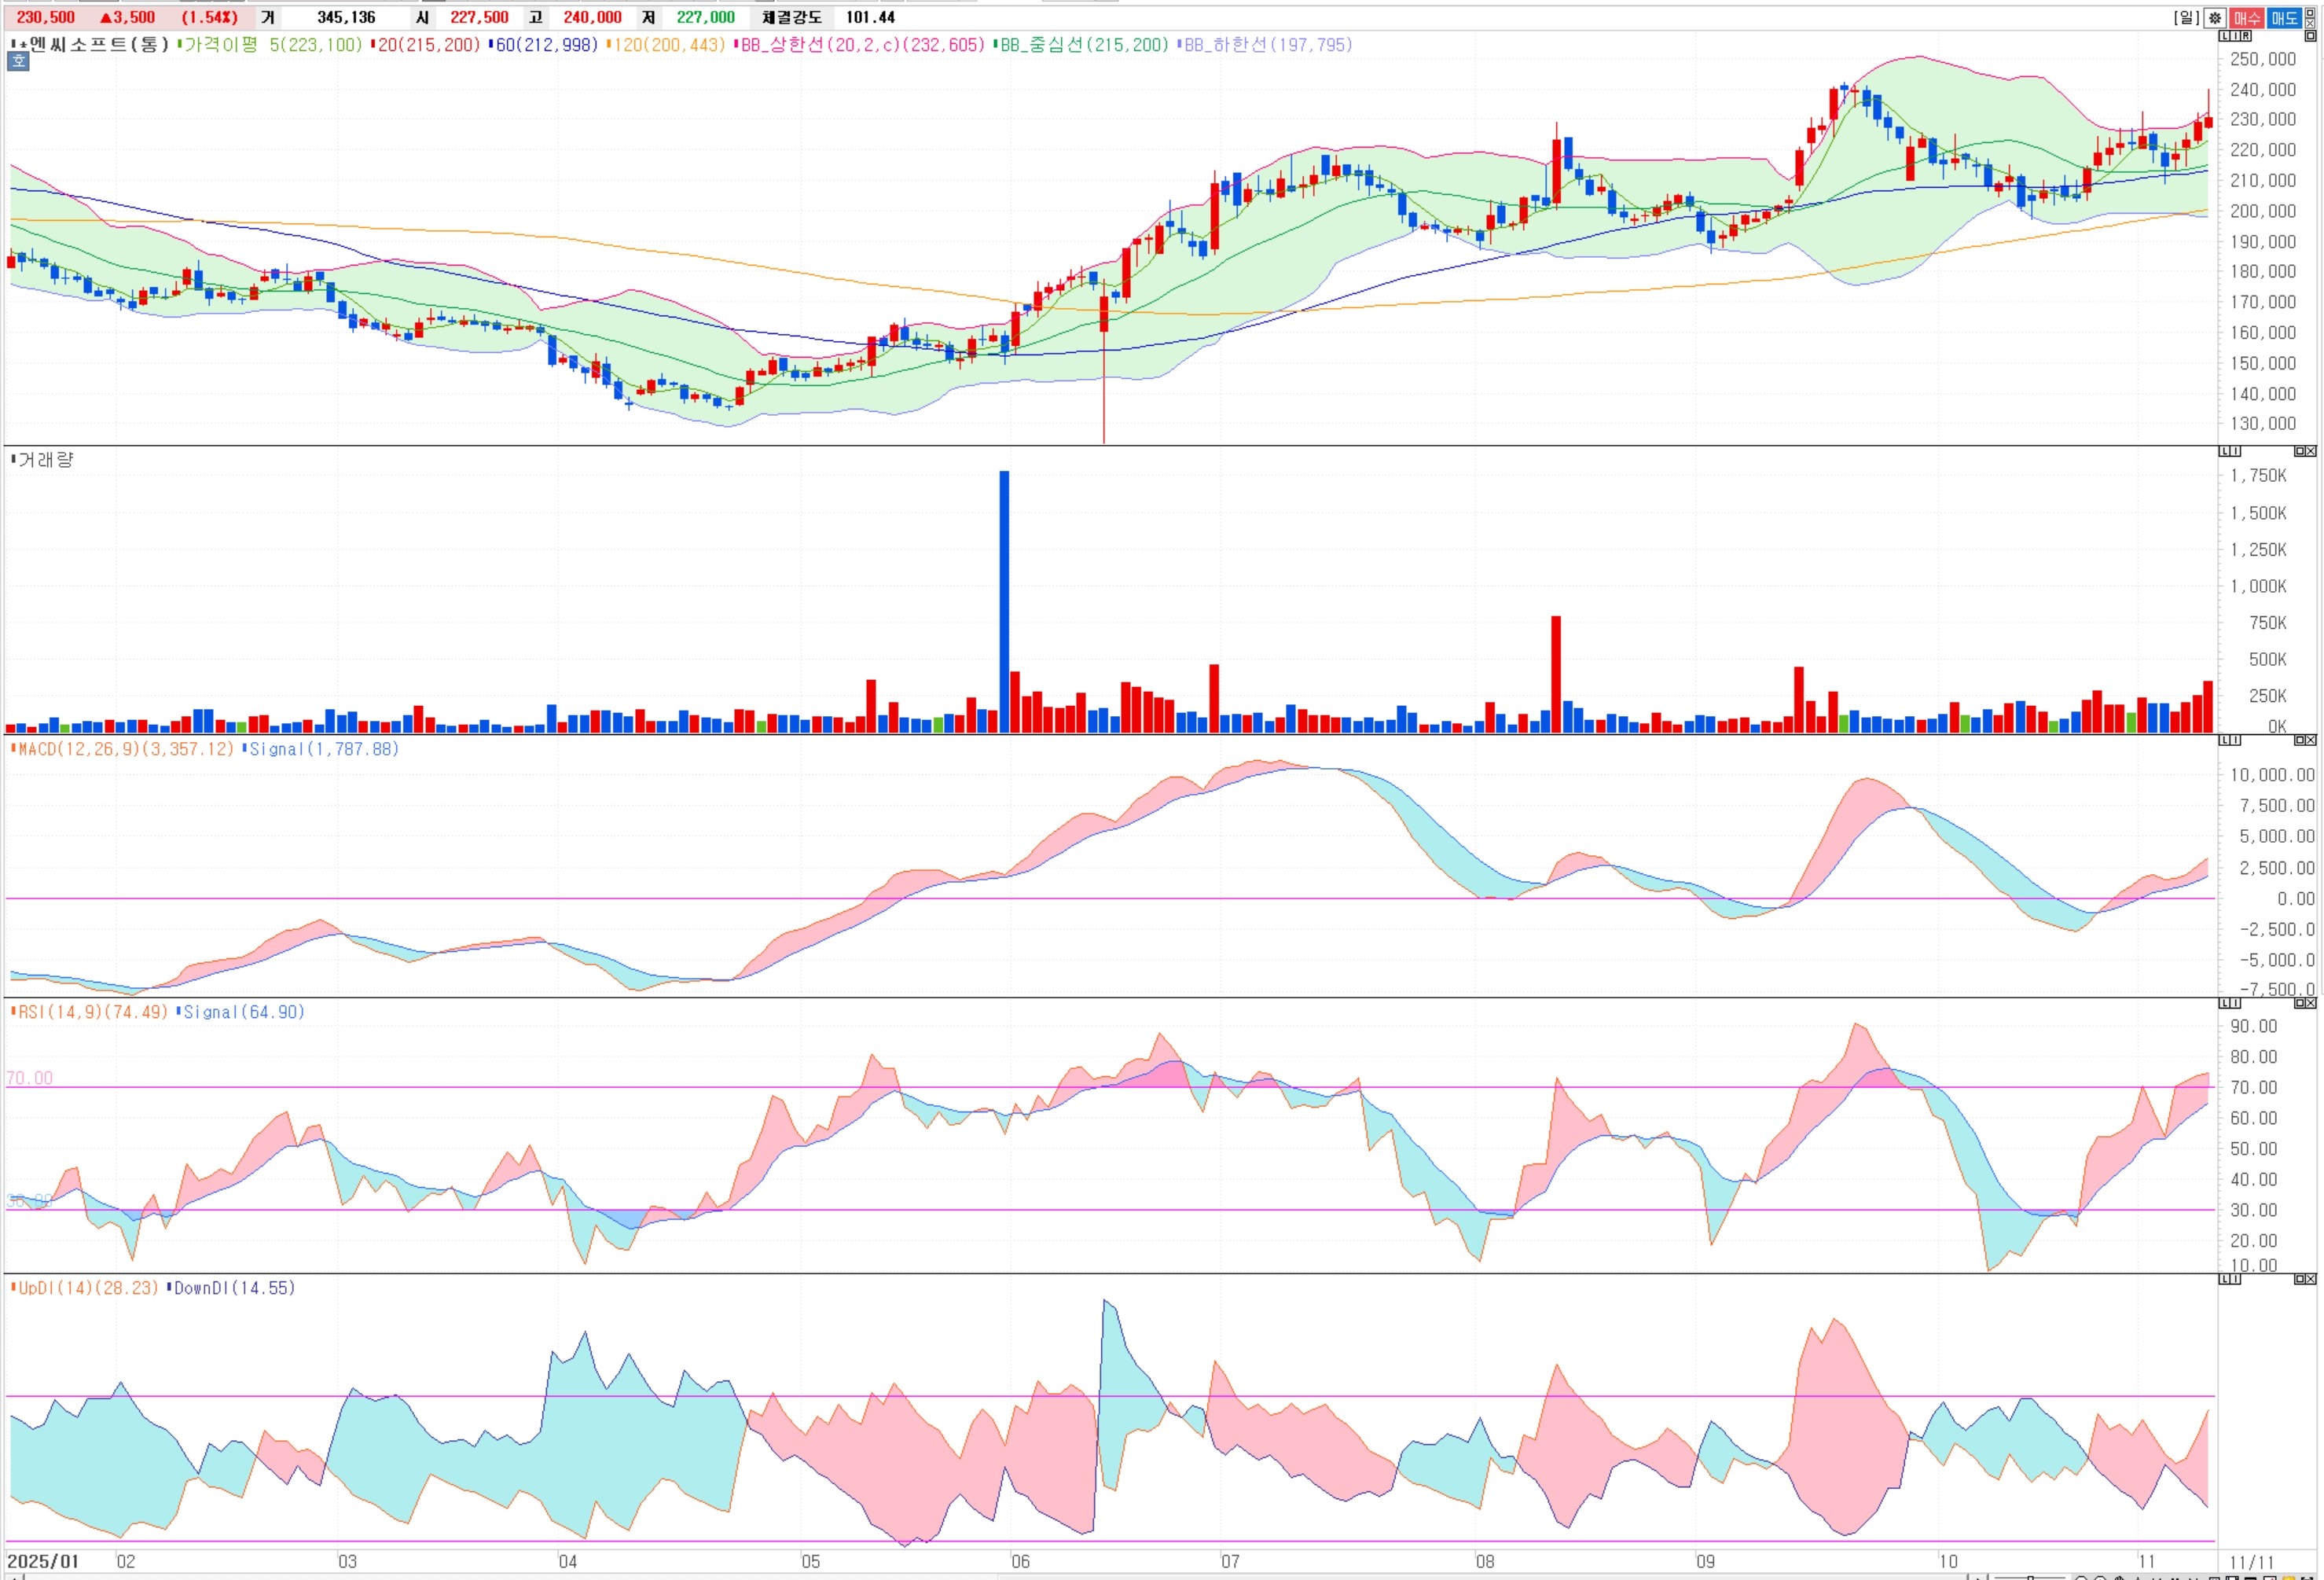Viewport: 2324px width, 1580px height.
Task: Maximize the price chart panel
Action: point(2310,36)
